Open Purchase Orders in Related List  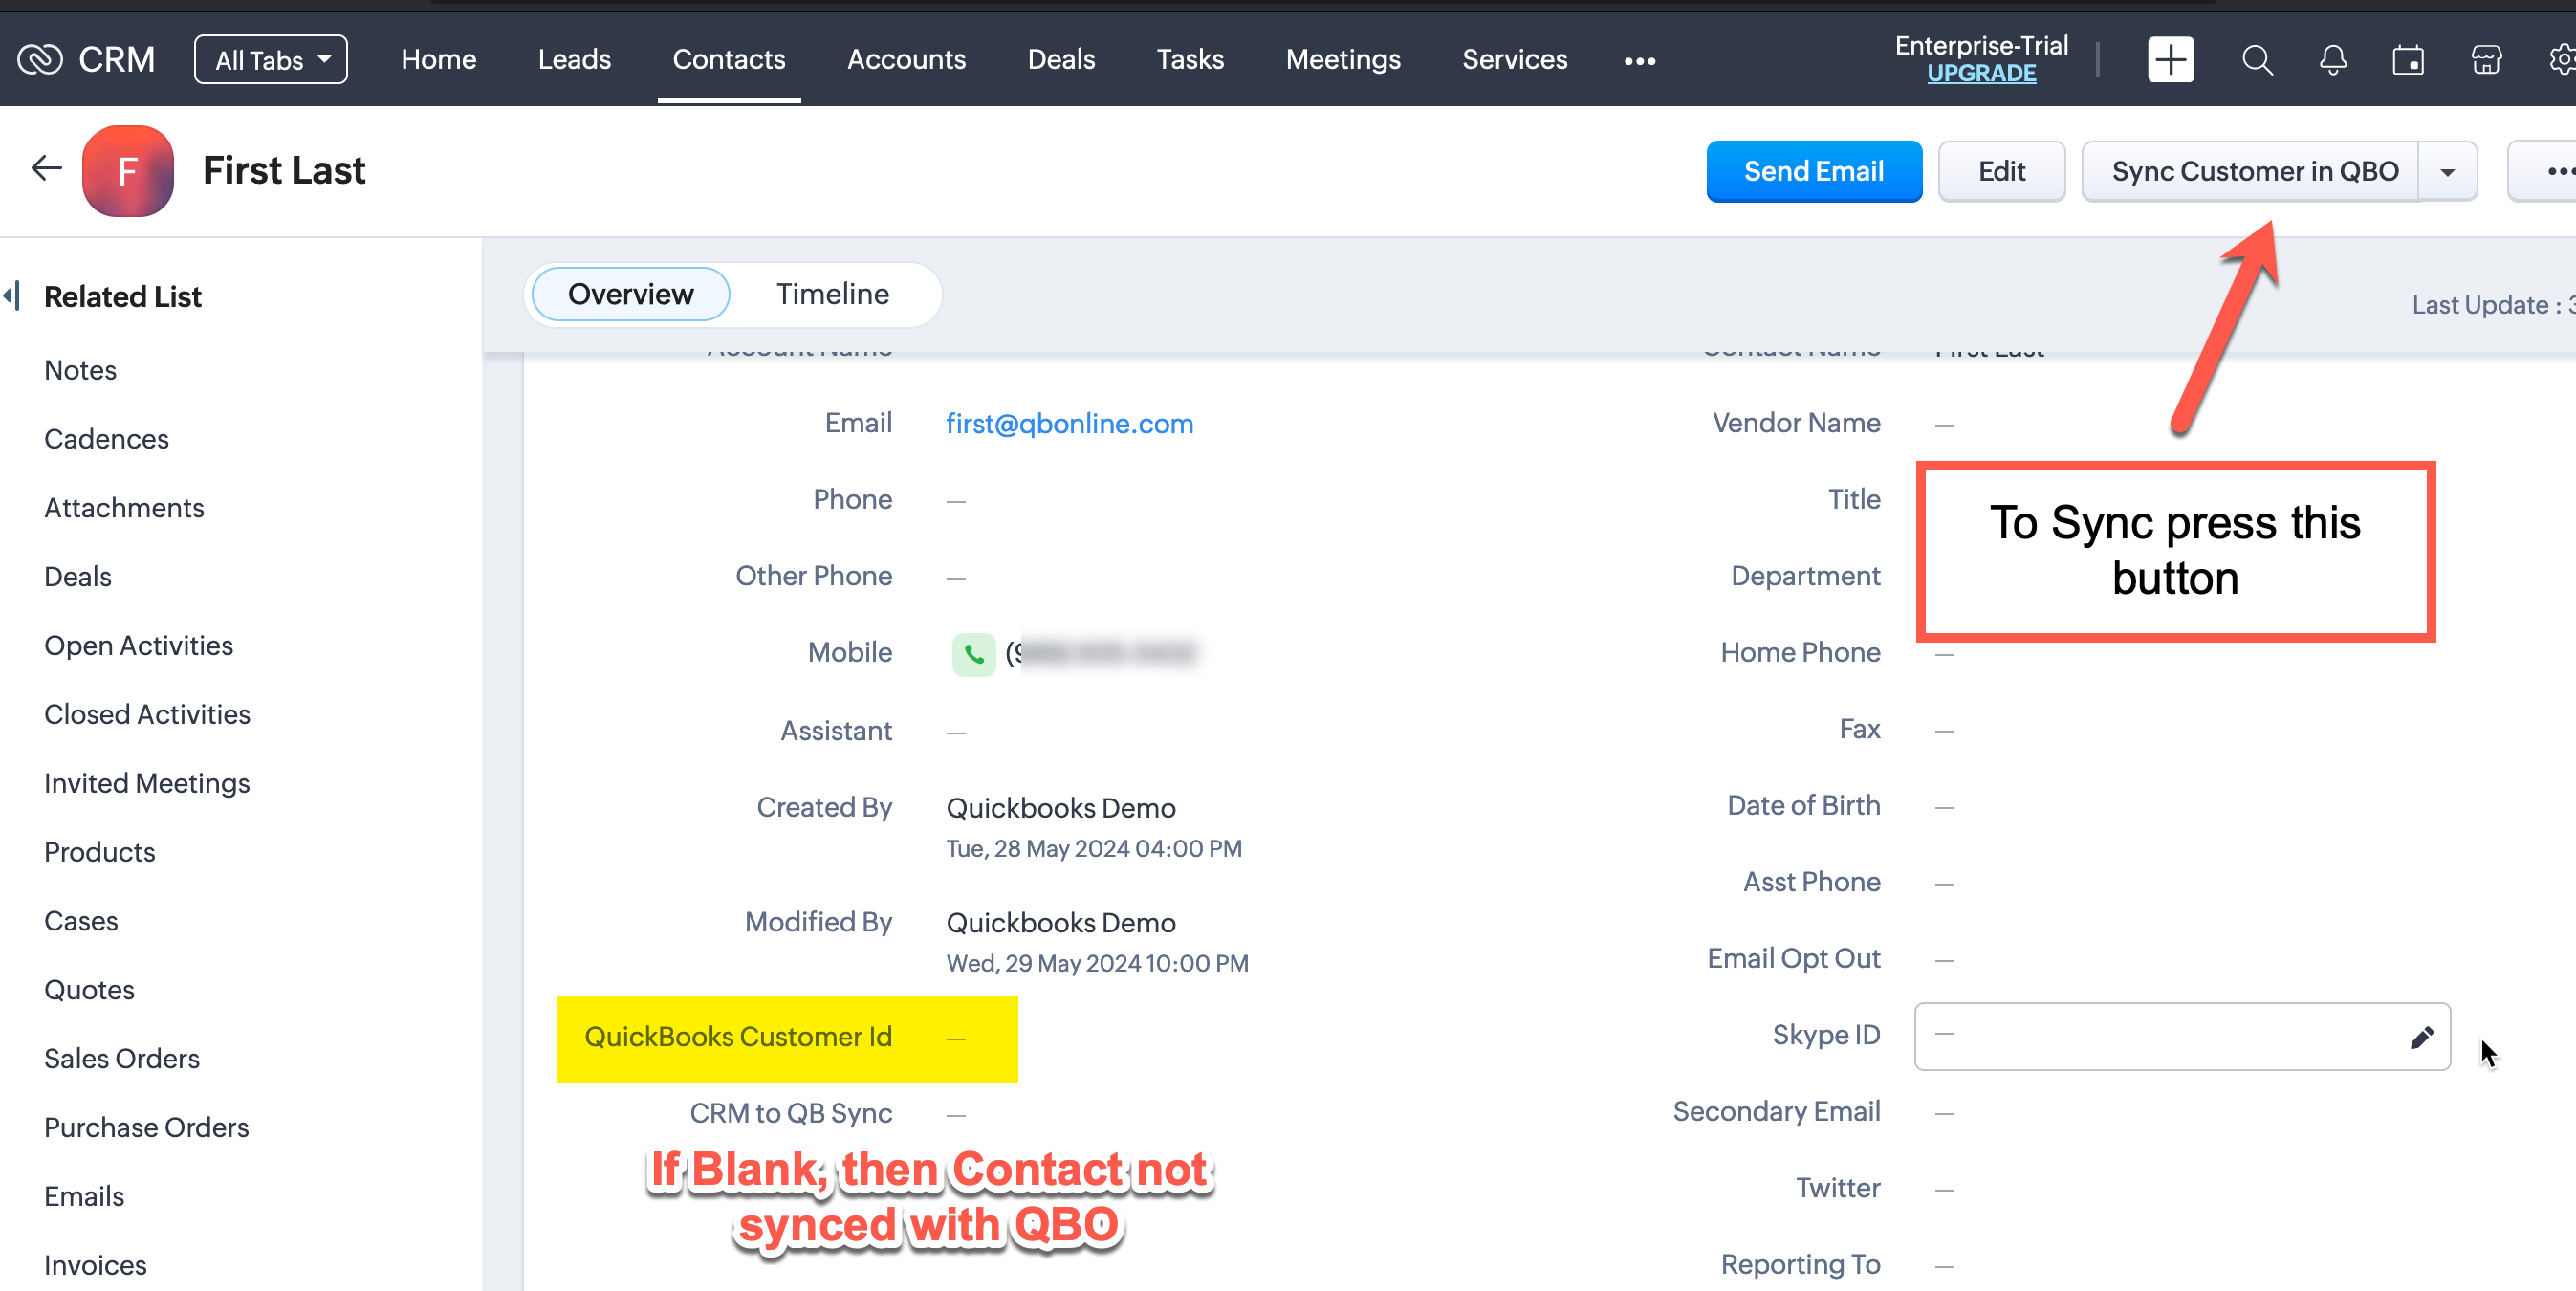146,1128
